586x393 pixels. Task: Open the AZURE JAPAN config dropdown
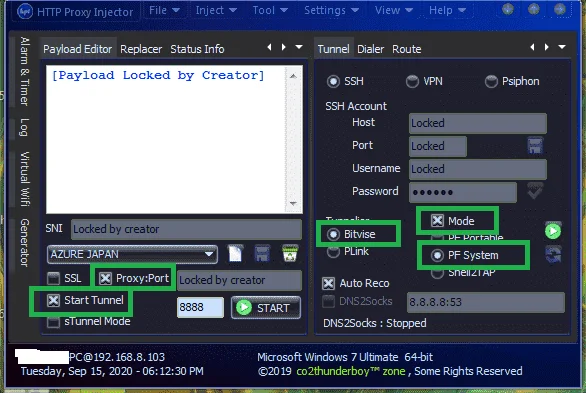pos(132,254)
